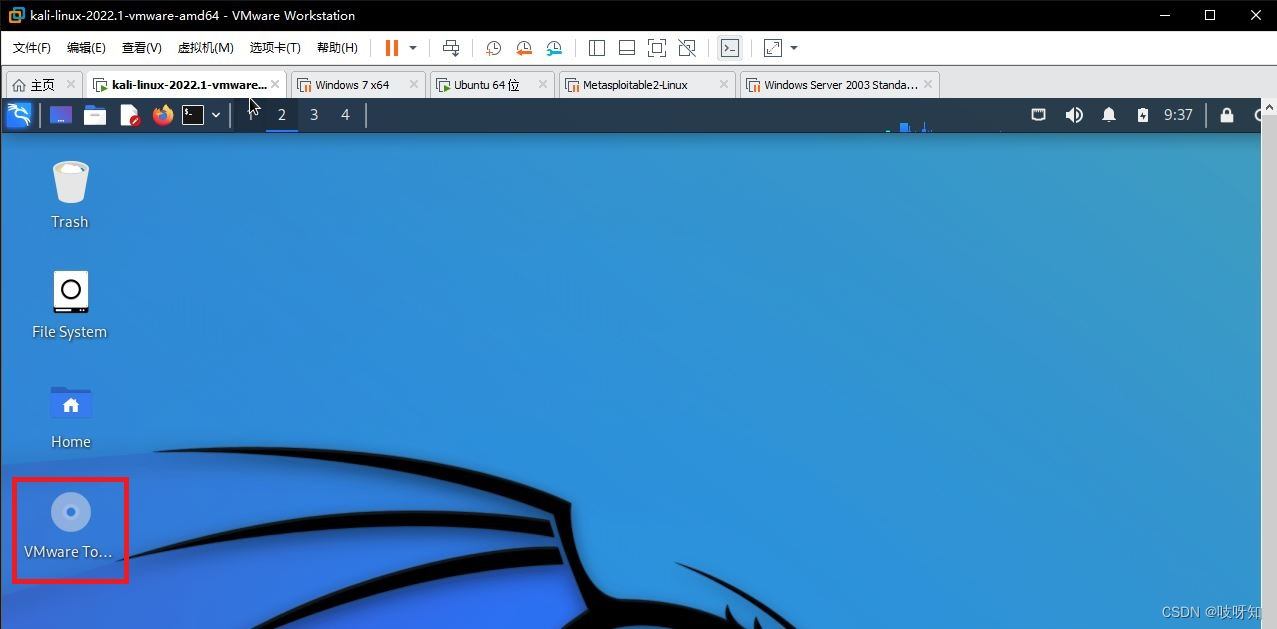Pause the virtual machine with orange button
The height and width of the screenshot is (629, 1277).
click(391, 48)
